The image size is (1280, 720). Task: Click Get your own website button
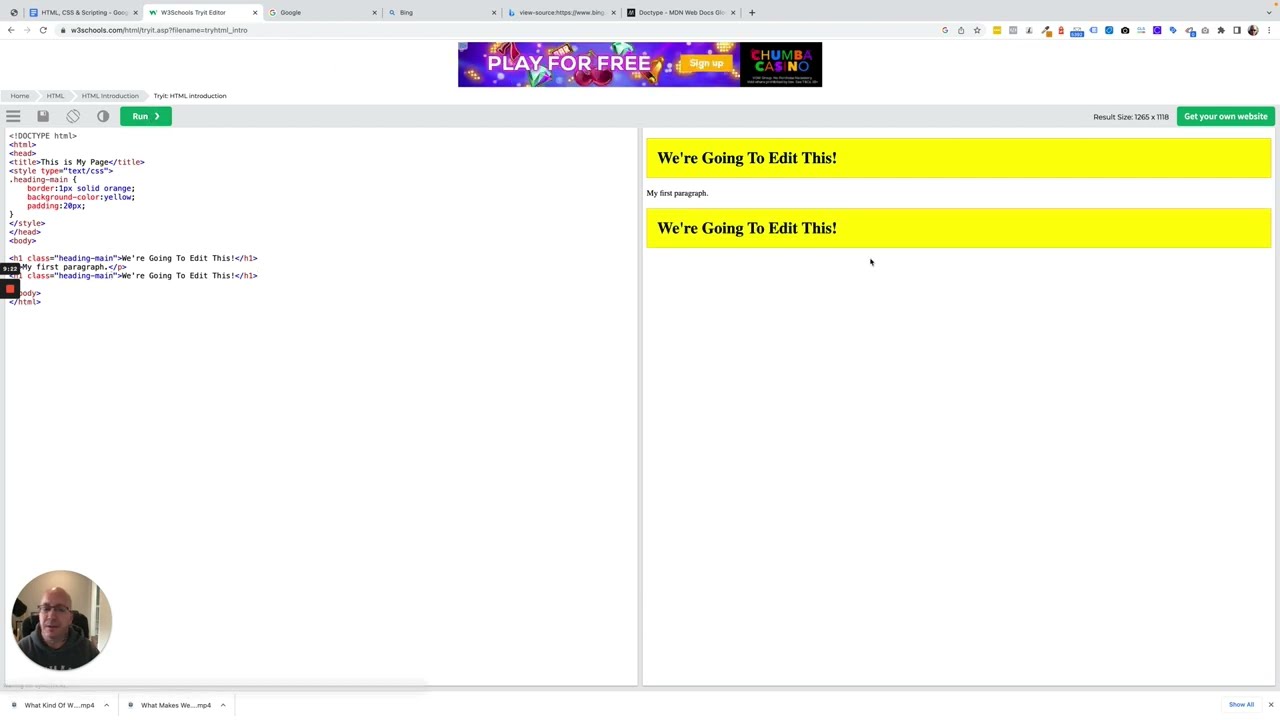[1226, 116]
